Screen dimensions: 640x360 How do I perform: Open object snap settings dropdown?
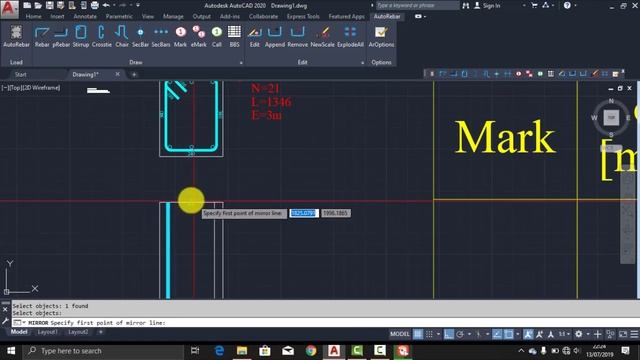tap(518, 334)
